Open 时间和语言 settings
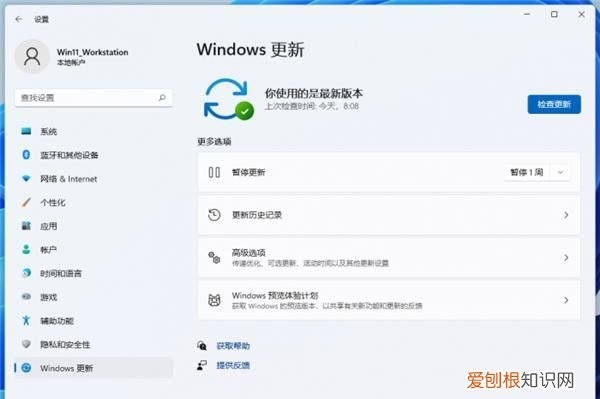 coord(93,273)
